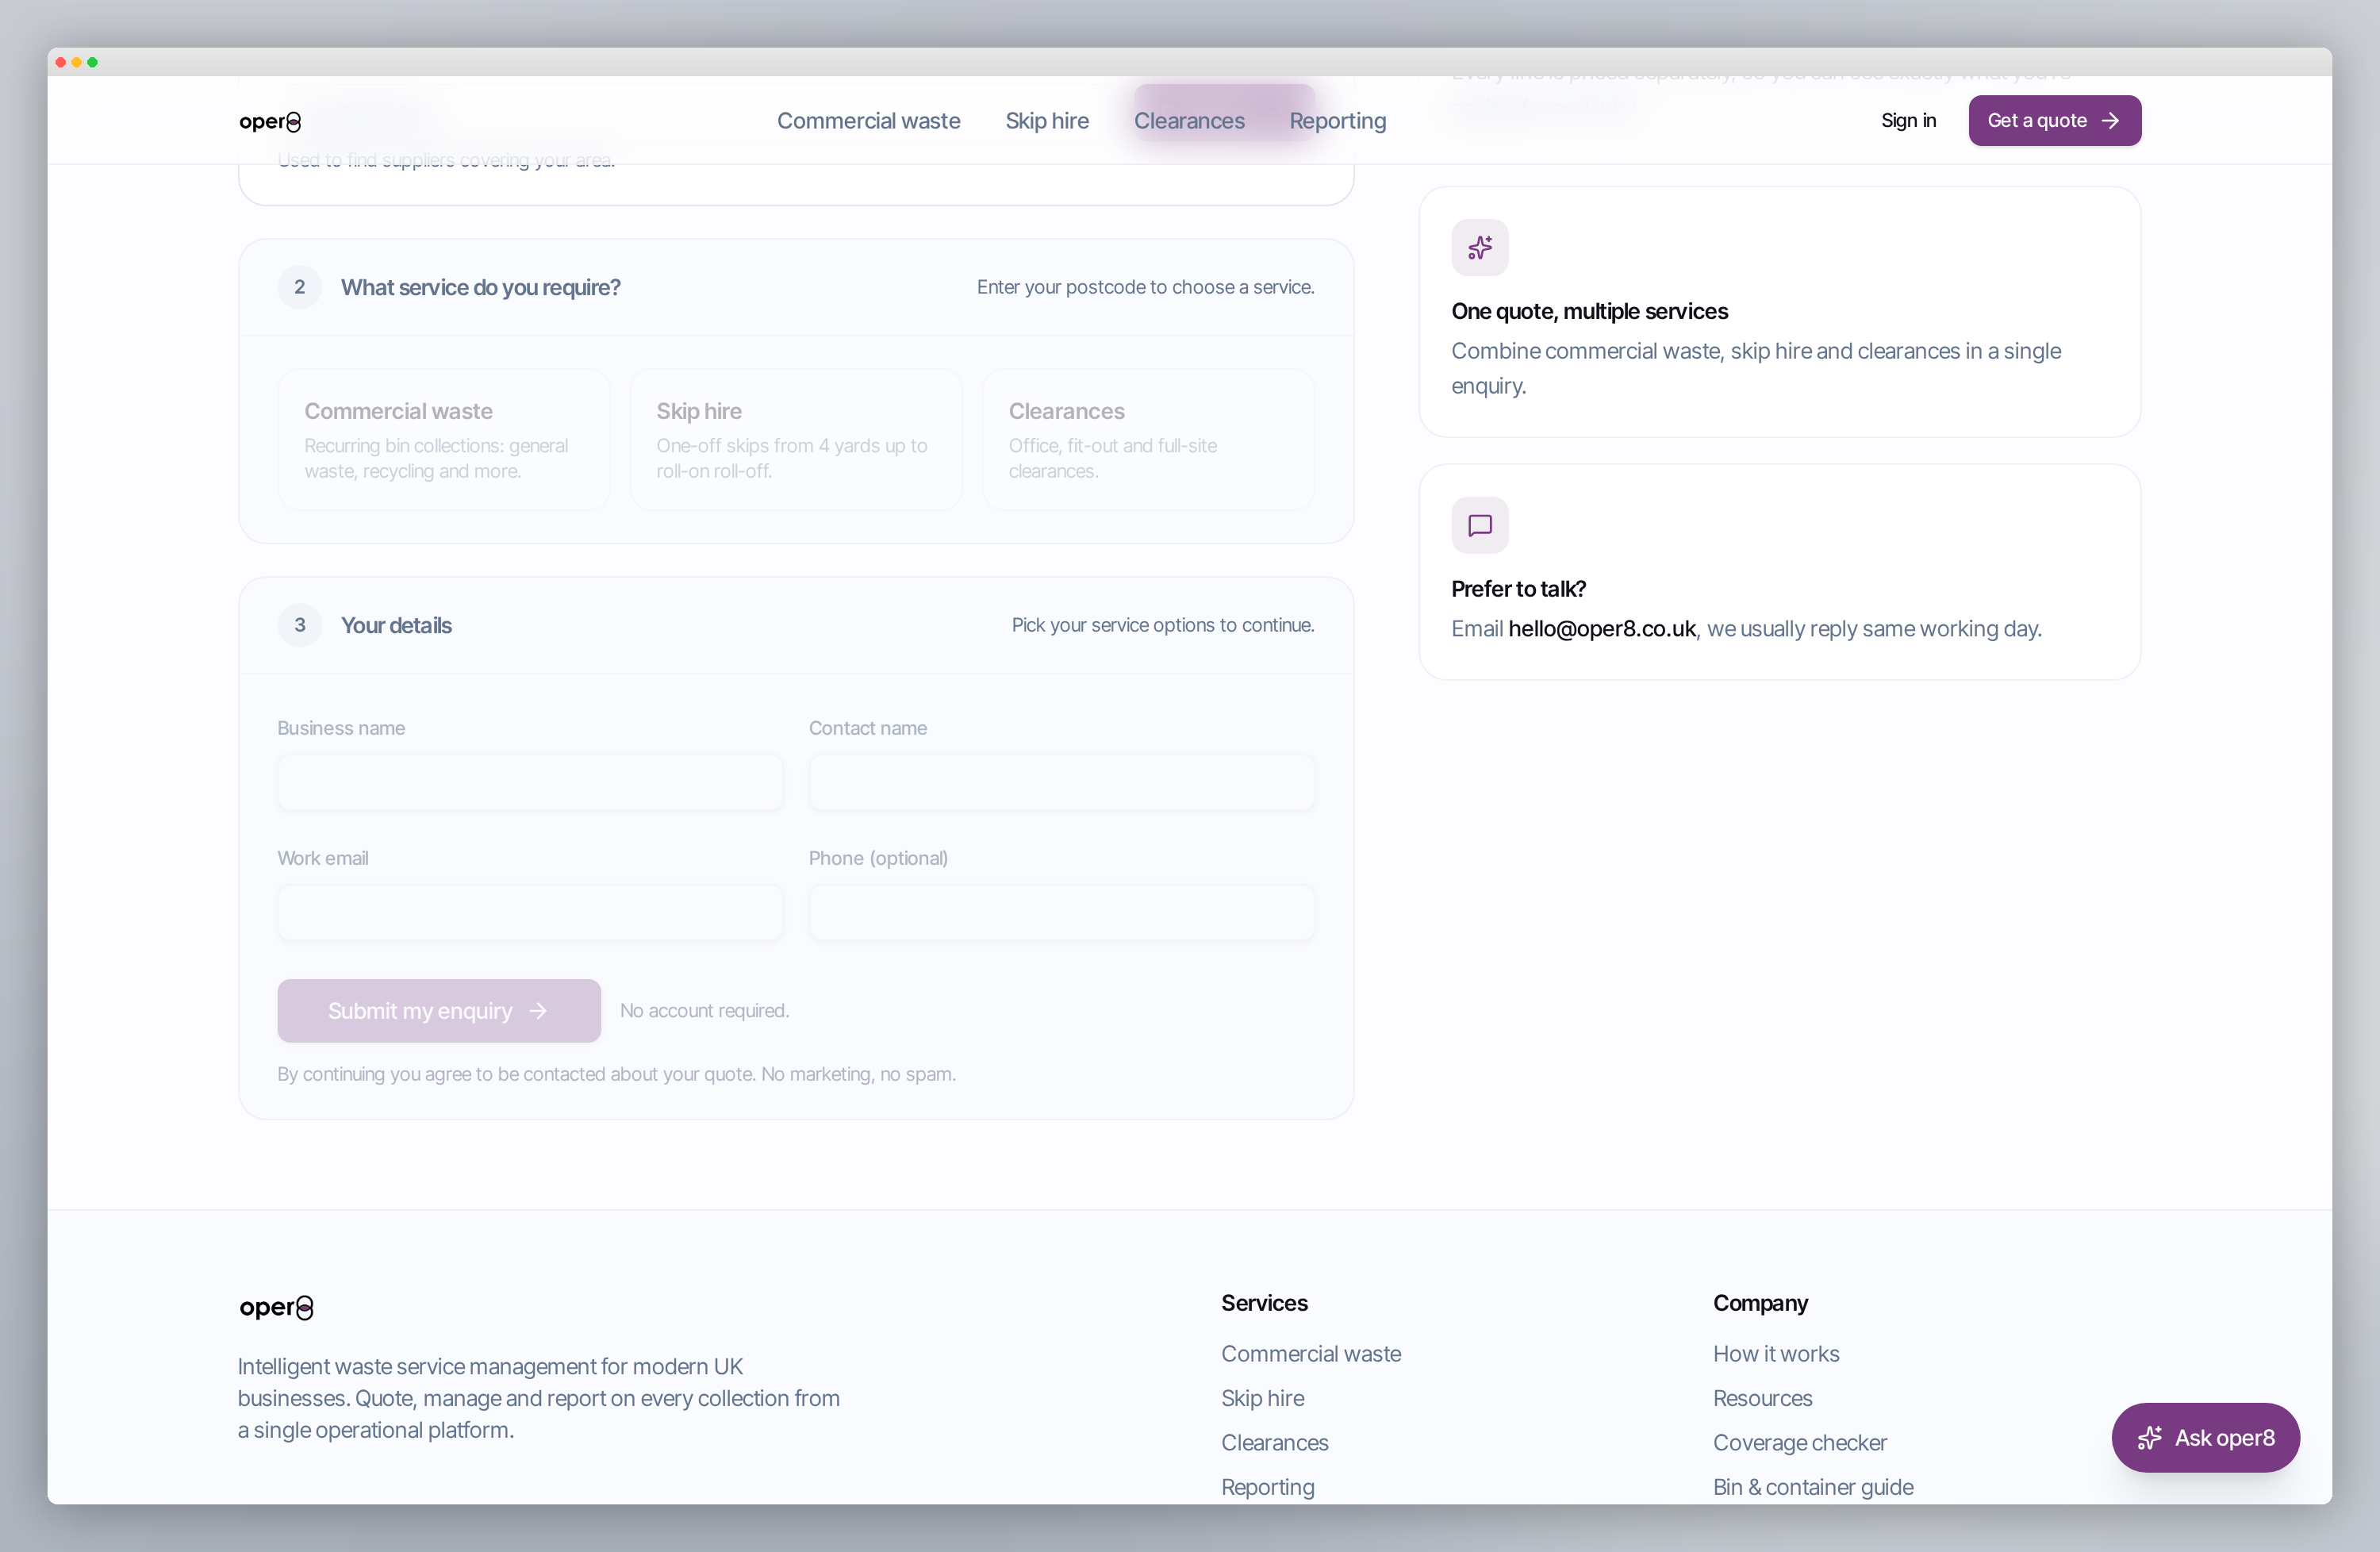The image size is (2380, 1552).
Task: Click 'What service do you require?' heading
Action: 480,287
